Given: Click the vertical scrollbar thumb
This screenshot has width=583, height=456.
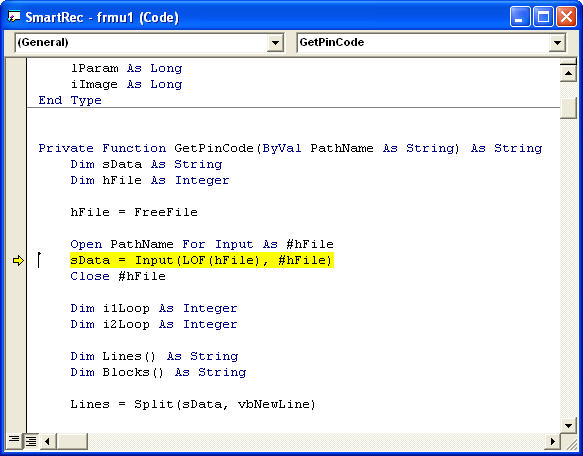Looking at the screenshot, I should click(568, 108).
